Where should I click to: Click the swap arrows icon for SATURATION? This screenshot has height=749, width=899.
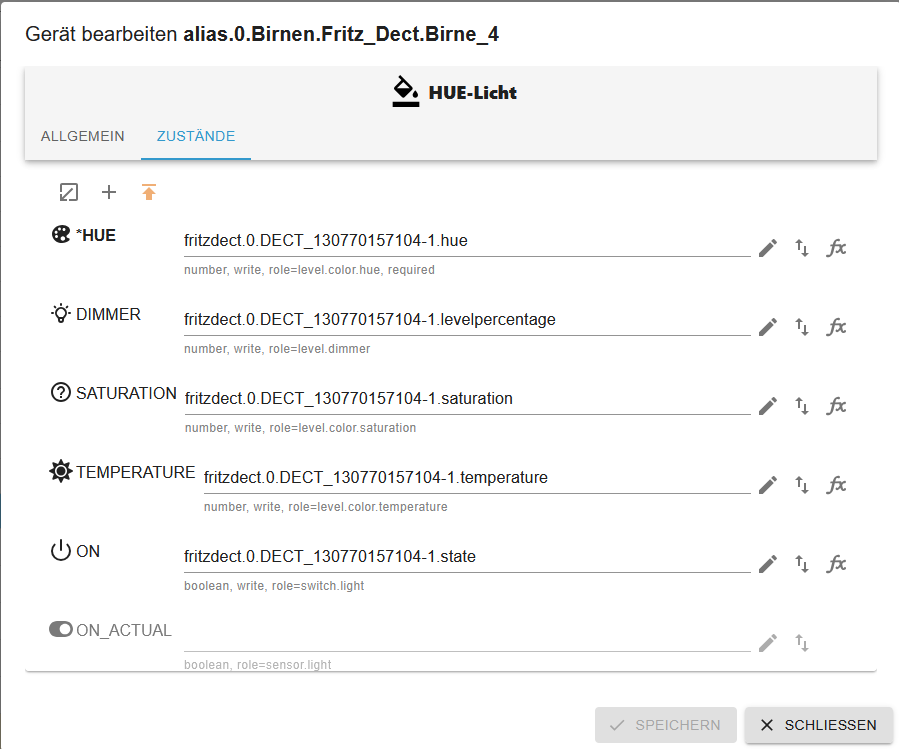point(802,406)
